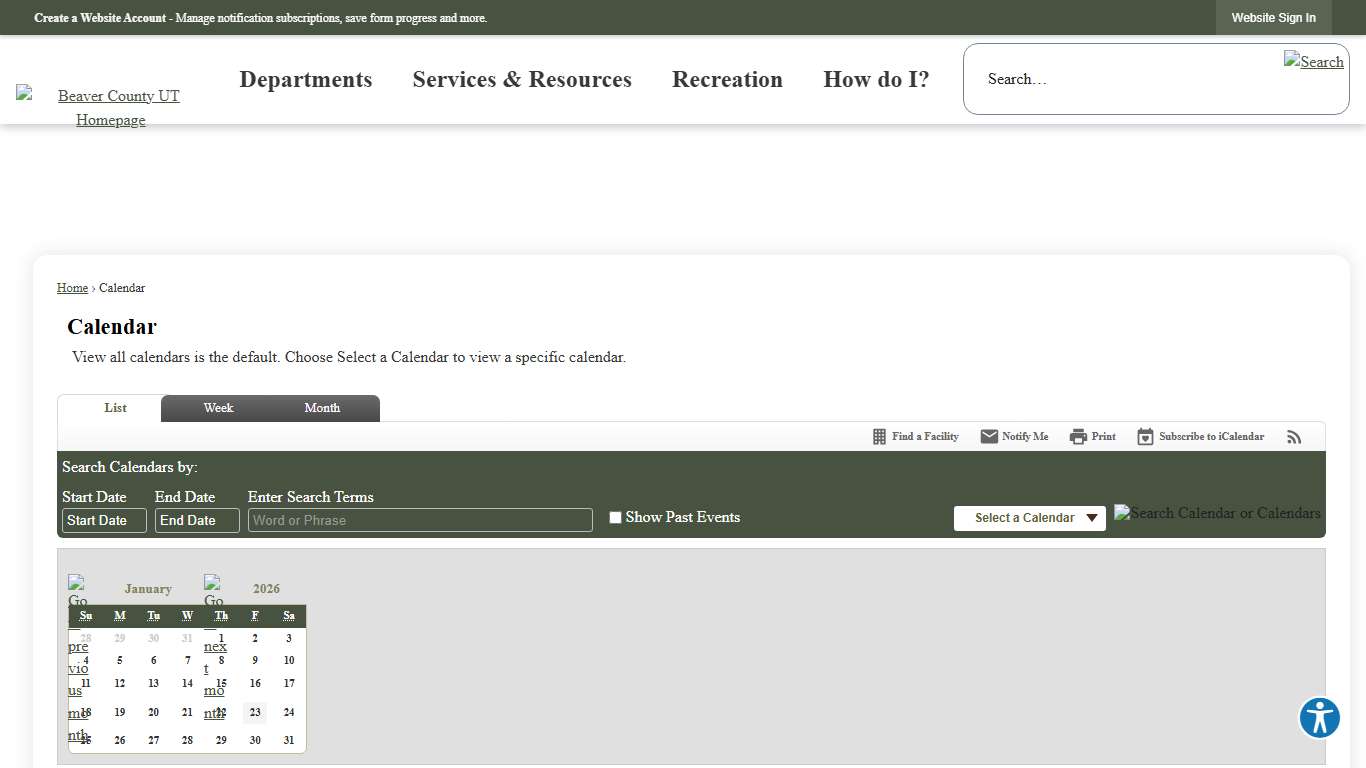1366x768 pixels.
Task: Open the accessibility widget icon
Action: tap(1319, 718)
